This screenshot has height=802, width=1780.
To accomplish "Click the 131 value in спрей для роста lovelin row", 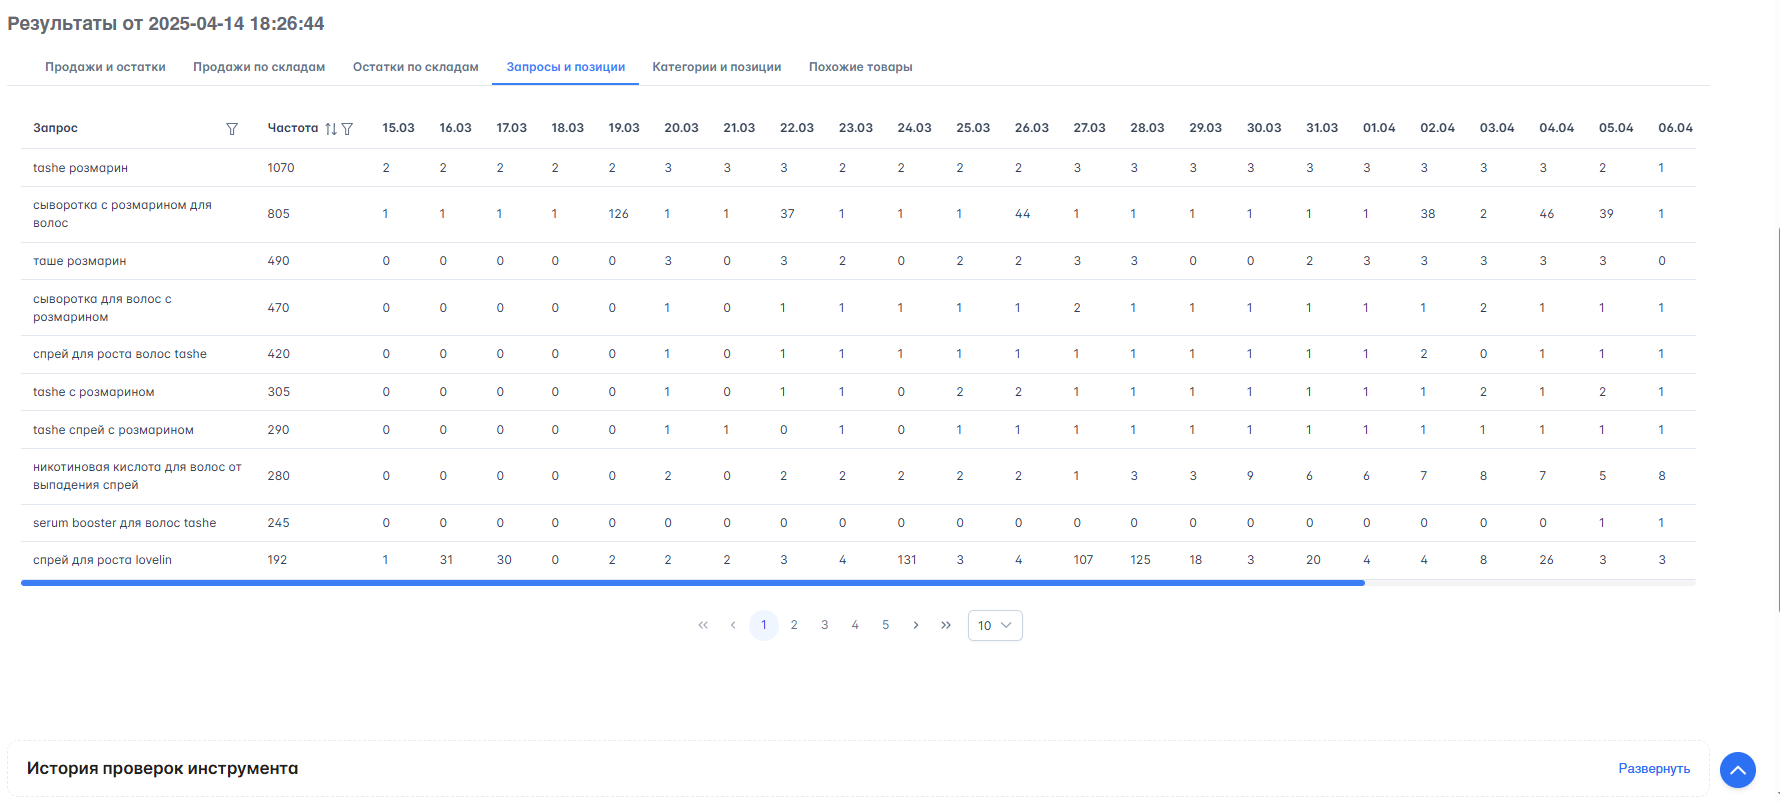I will pyautogui.click(x=906, y=560).
